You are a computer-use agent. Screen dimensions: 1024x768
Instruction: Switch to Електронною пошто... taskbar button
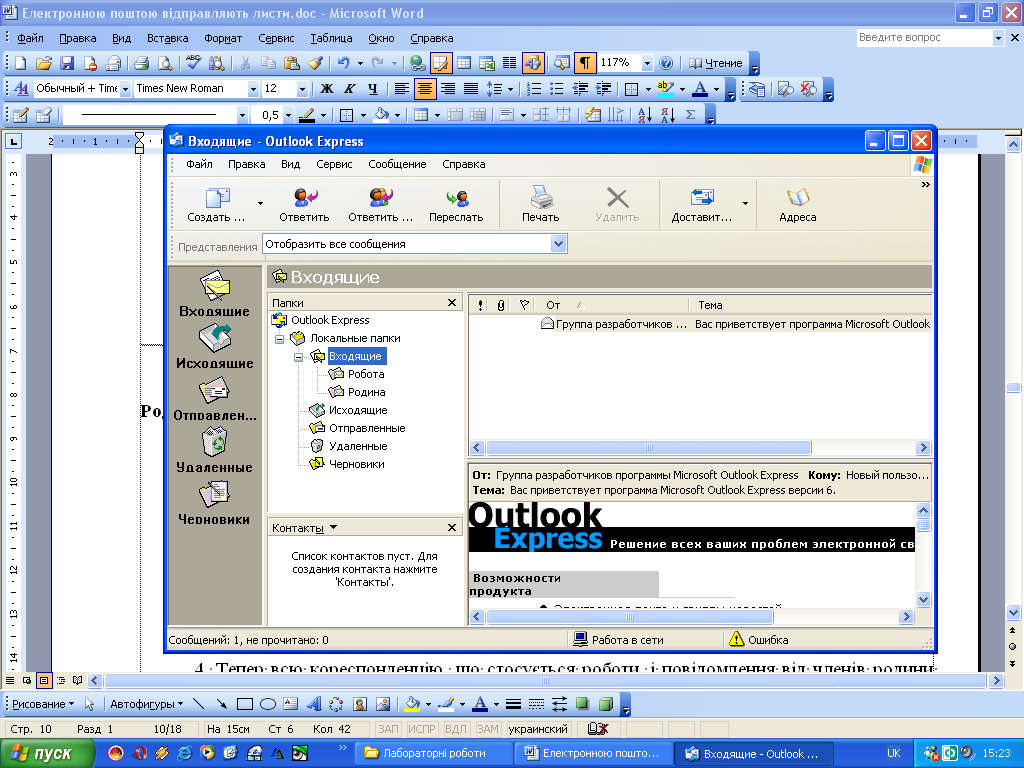593,754
